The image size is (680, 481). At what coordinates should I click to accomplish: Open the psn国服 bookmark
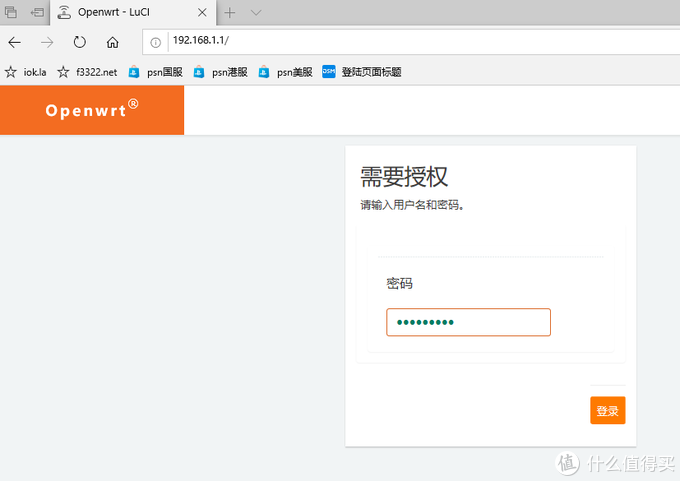coord(156,72)
